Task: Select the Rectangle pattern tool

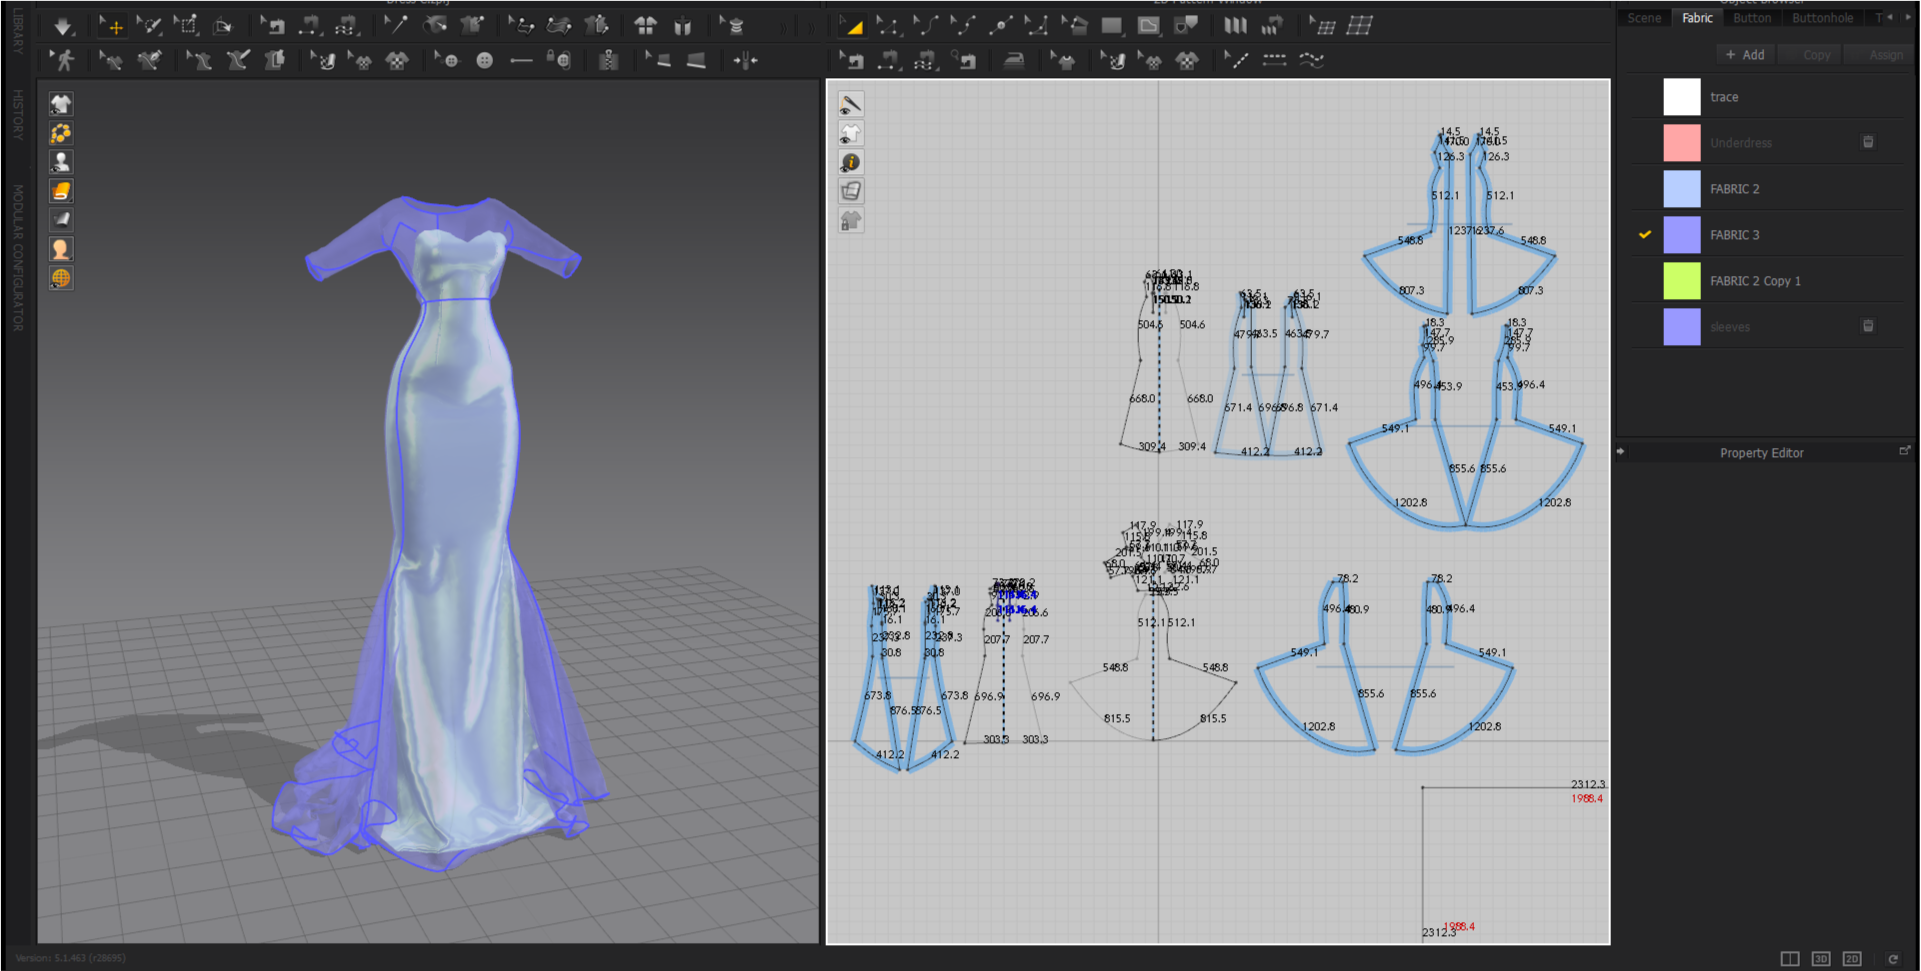Action: point(1111,27)
